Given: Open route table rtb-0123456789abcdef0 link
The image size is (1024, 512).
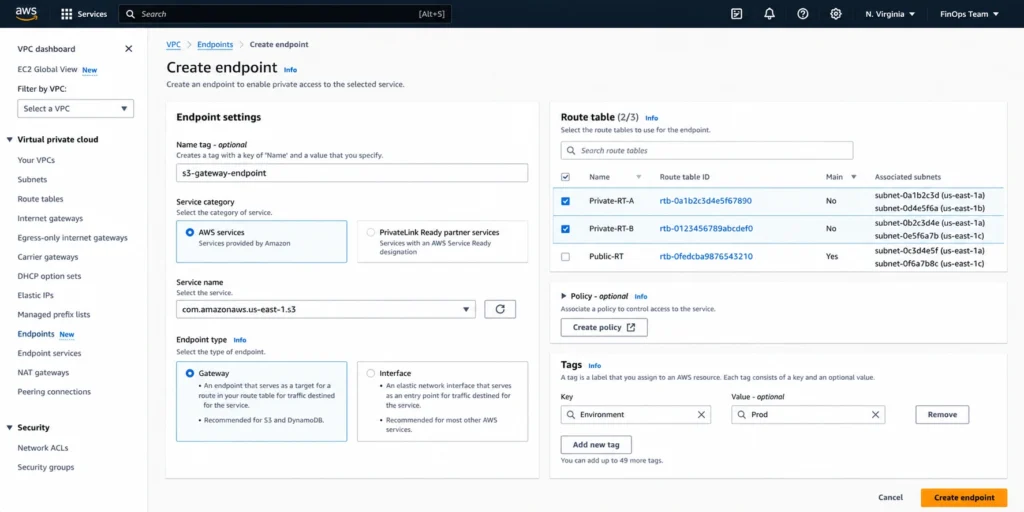Looking at the screenshot, I should [x=707, y=229].
